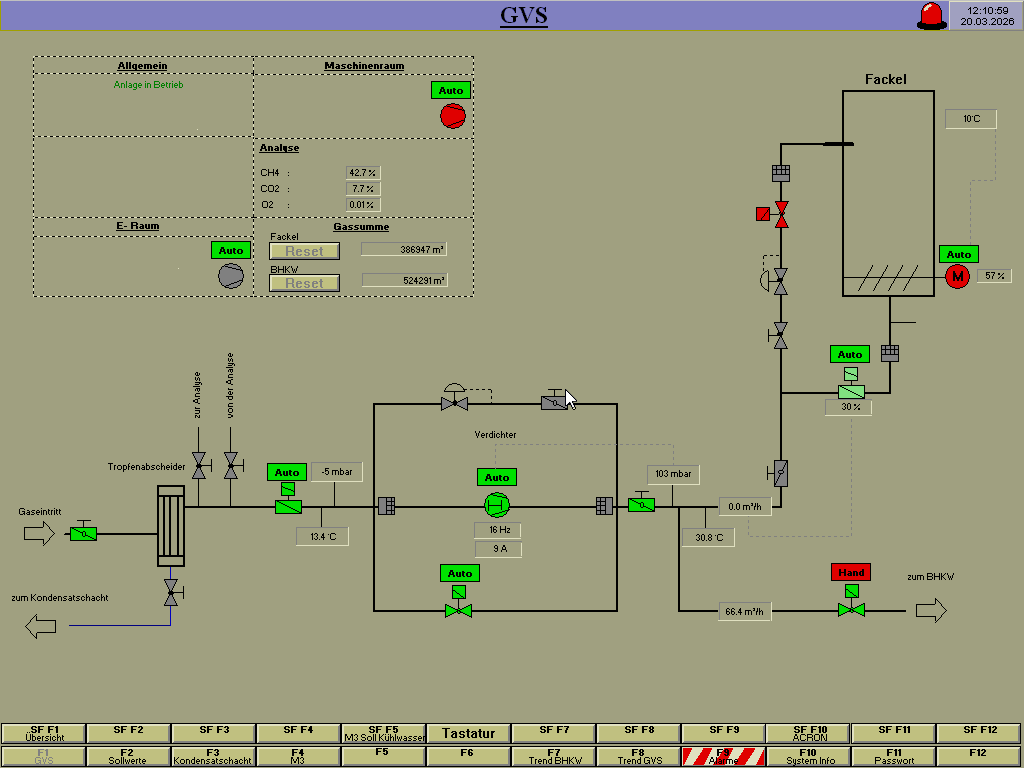Toggle Auto mode above the -5 mbar flap
The width and height of the screenshot is (1024, 768).
point(287,472)
